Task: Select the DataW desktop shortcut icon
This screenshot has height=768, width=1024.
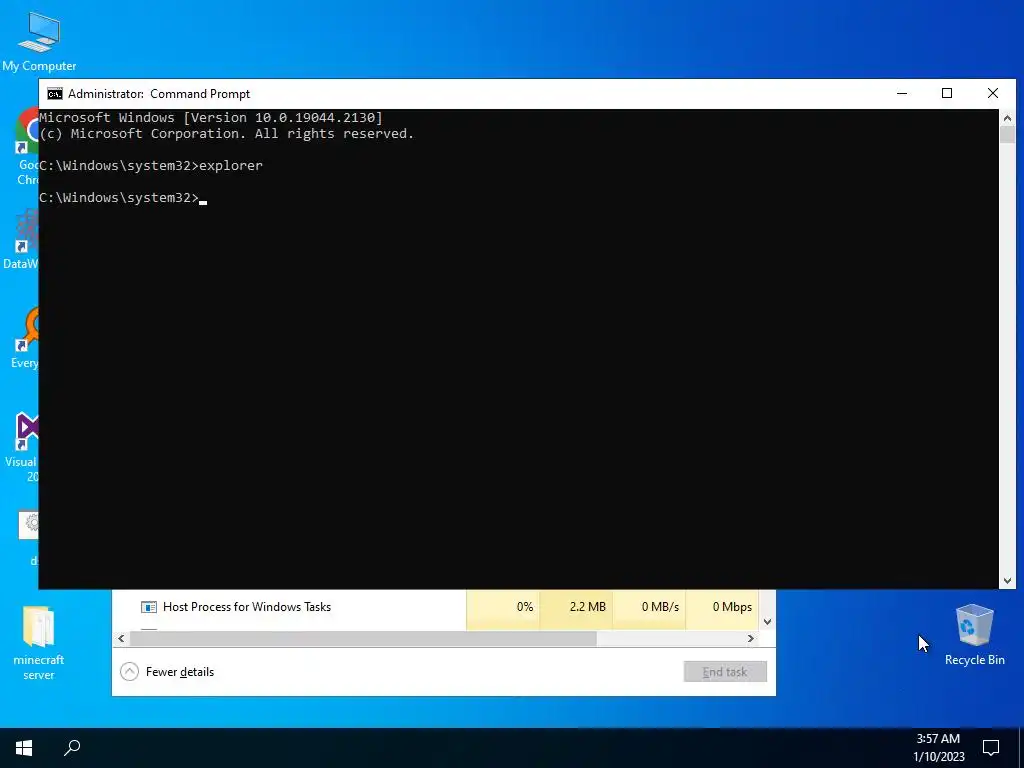Action: [21, 239]
